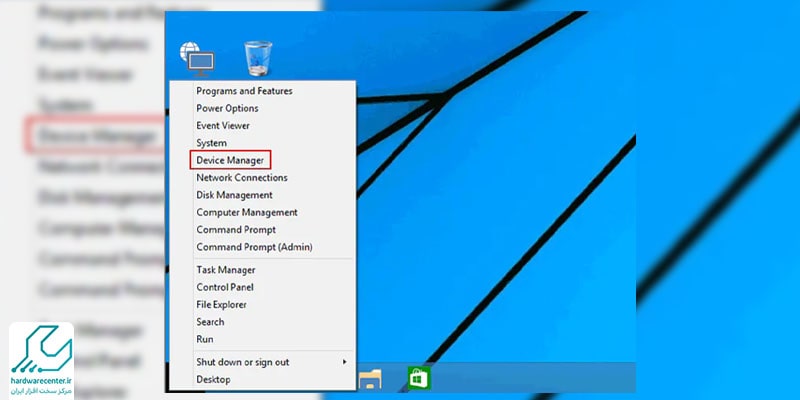Image resolution: width=800 pixels, height=400 pixels.
Task: Choose Run from the menu
Action: 262,339
